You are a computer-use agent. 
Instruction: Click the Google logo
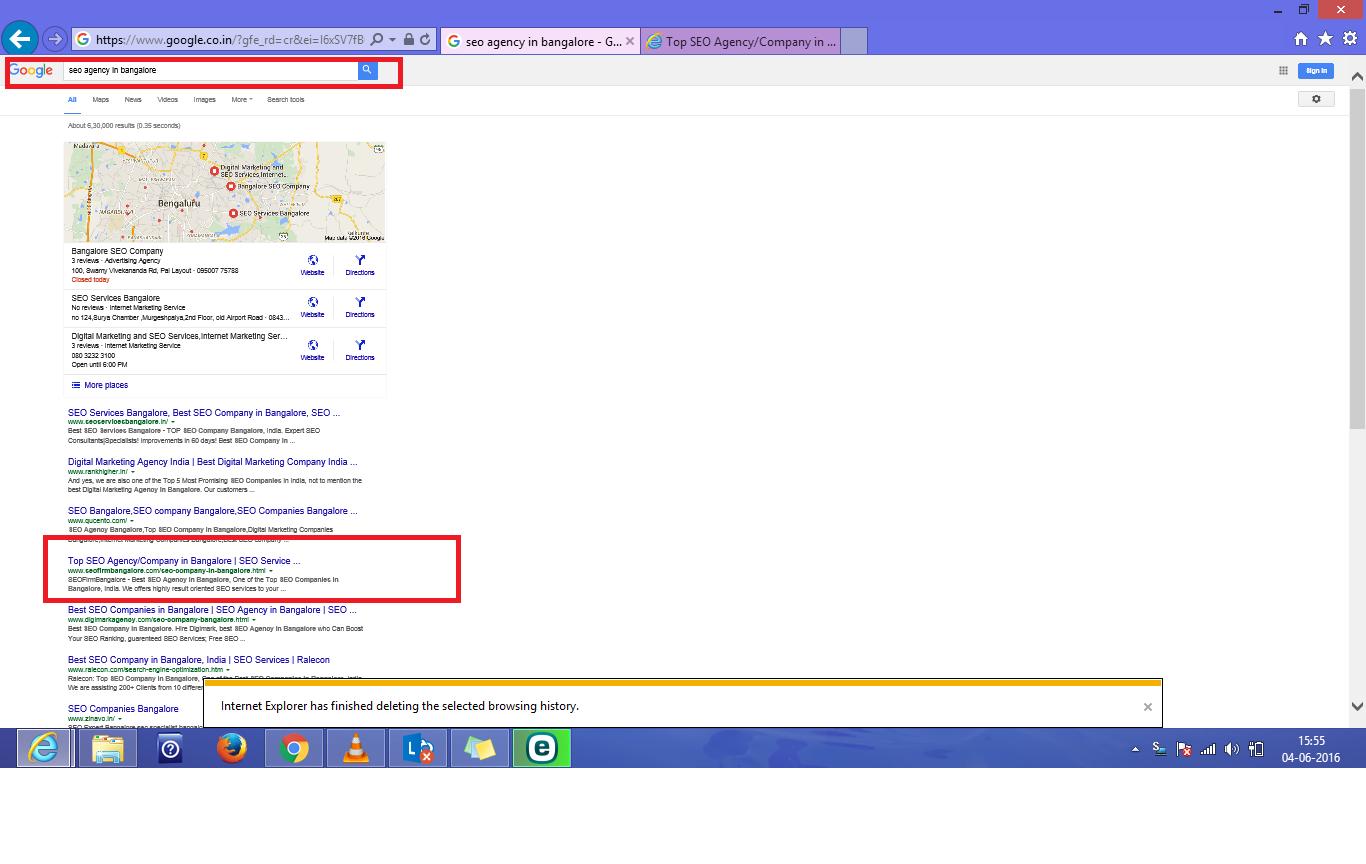click(x=31, y=70)
